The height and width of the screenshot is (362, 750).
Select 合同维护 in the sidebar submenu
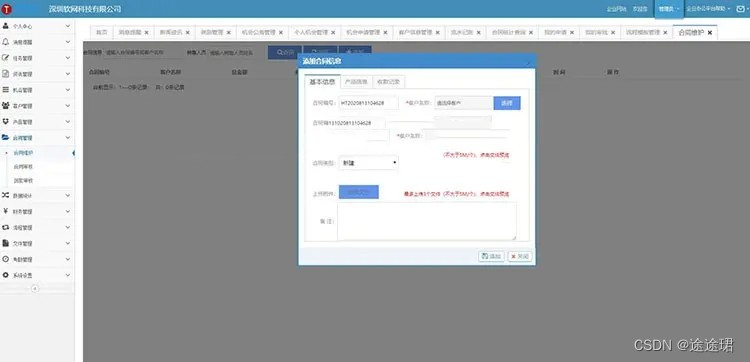tap(23, 153)
